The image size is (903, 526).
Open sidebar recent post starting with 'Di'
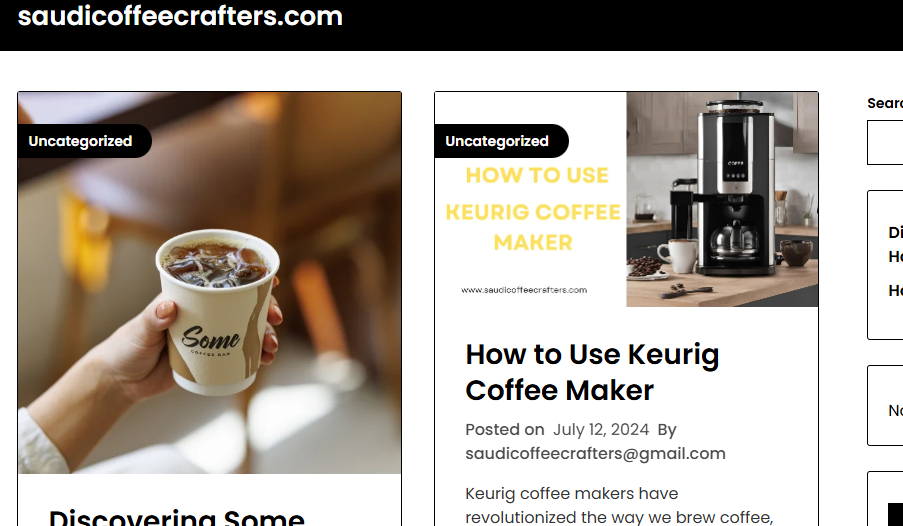(x=896, y=244)
